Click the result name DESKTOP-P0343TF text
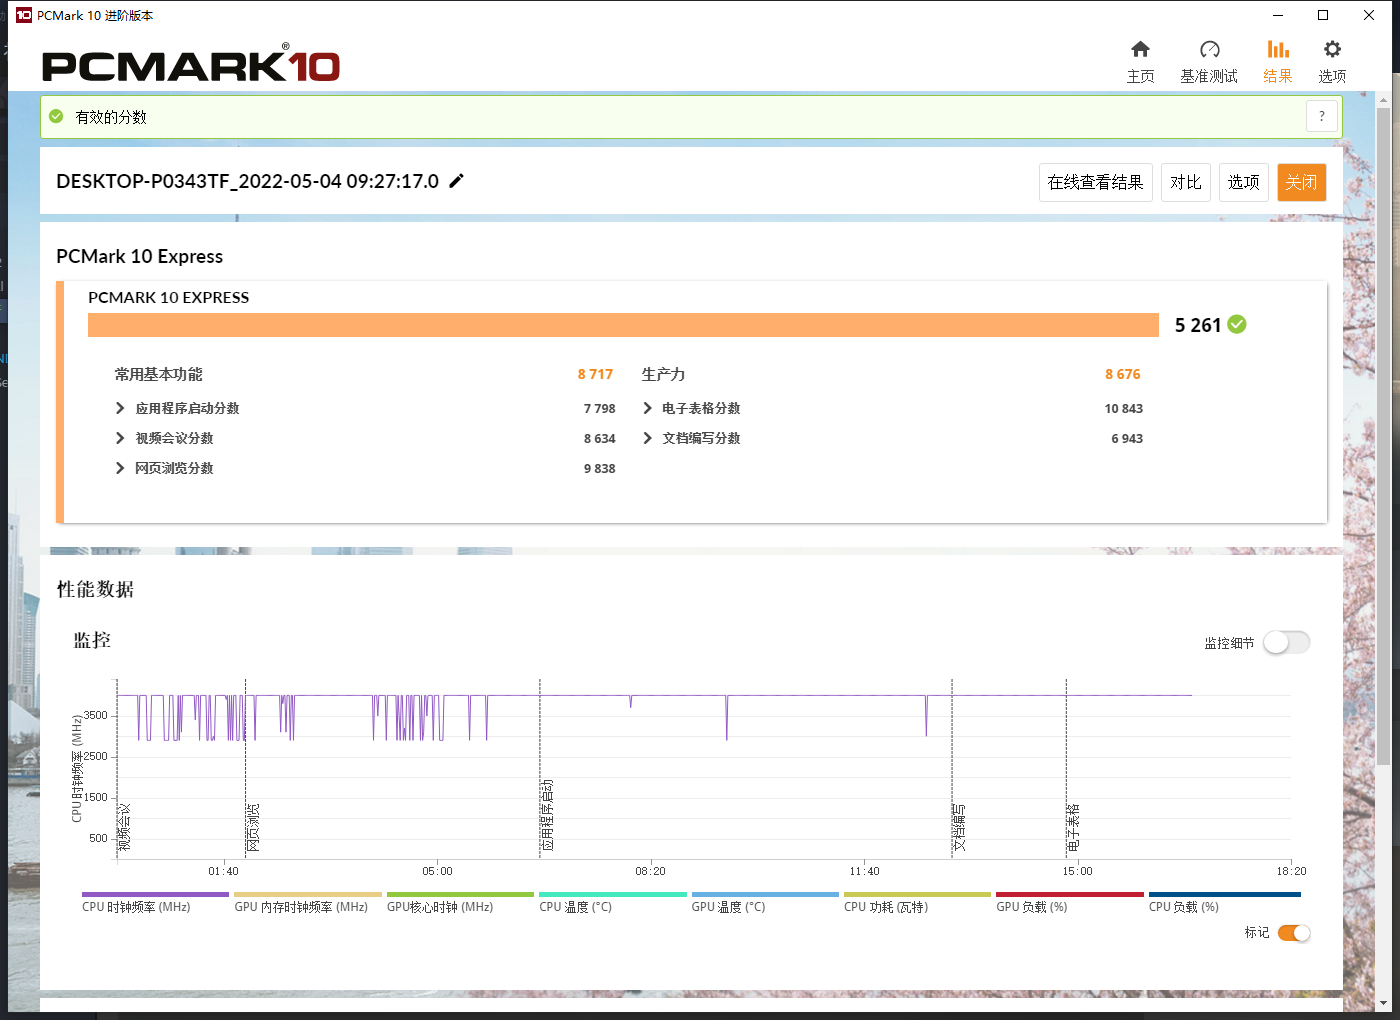Screen dimensions: 1400x1020 coord(247,181)
